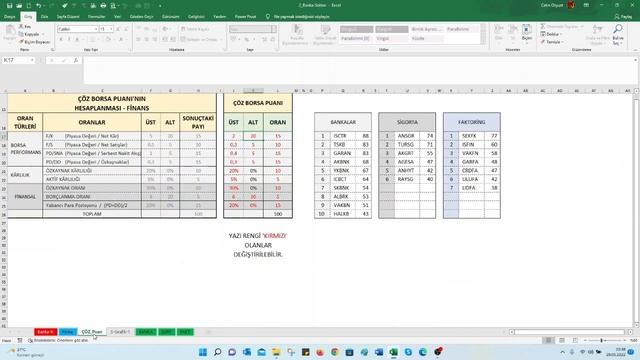
Task: Open Skype from the taskbar
Action: coord(408,352)
